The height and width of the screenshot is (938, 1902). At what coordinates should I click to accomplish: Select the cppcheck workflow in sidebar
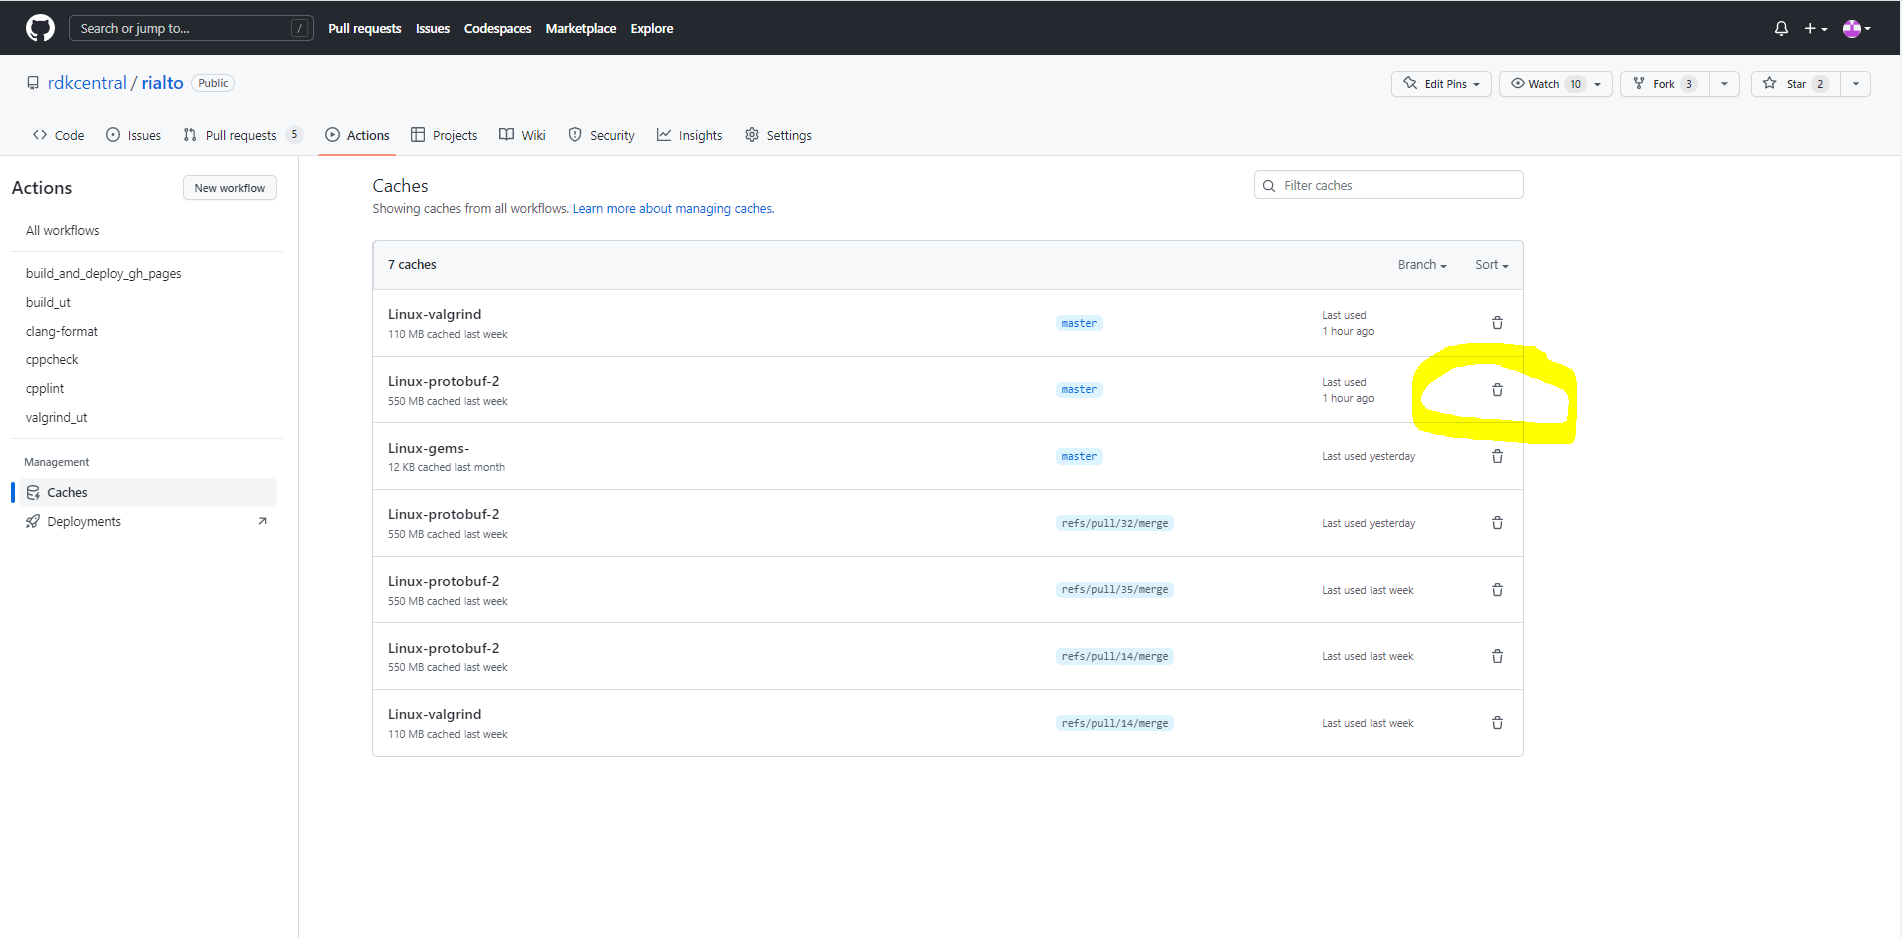[x=52, y=360]
